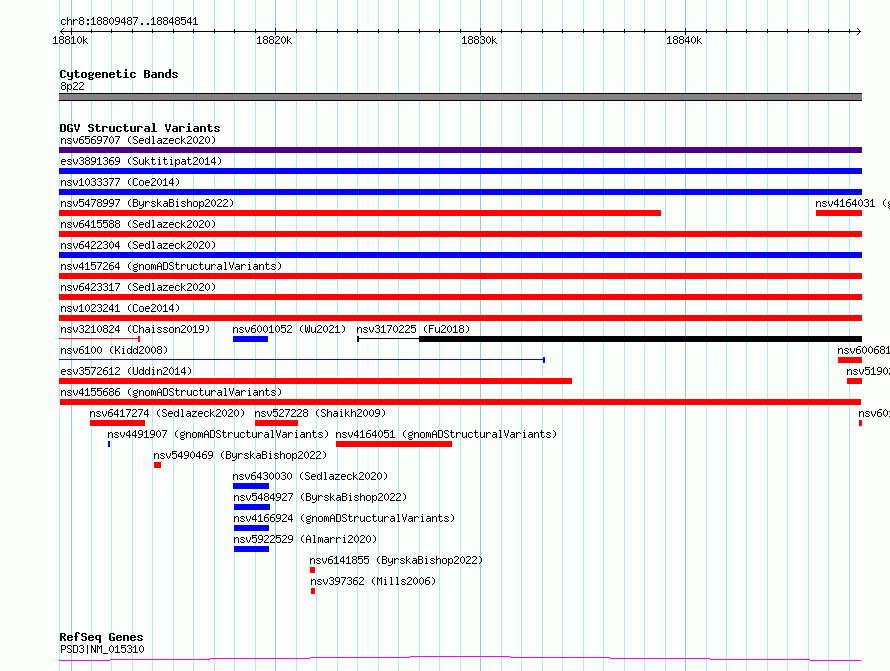Select nsv3210824 (Chaisson2019) variant label
Image resolution: width=890 pixels, height=671 pixels.
pyautogui.click(x=135, y=329)
